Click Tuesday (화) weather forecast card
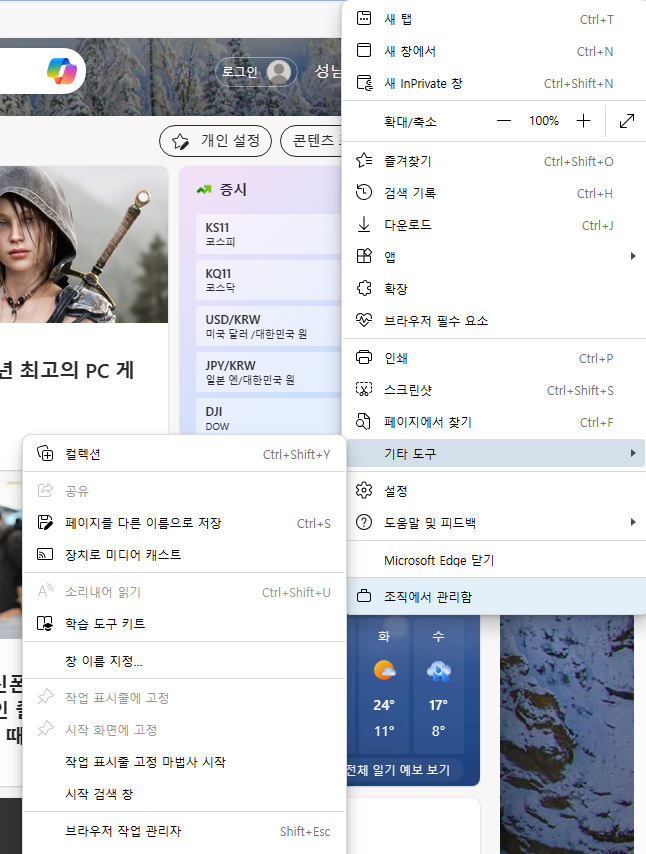 384,685
